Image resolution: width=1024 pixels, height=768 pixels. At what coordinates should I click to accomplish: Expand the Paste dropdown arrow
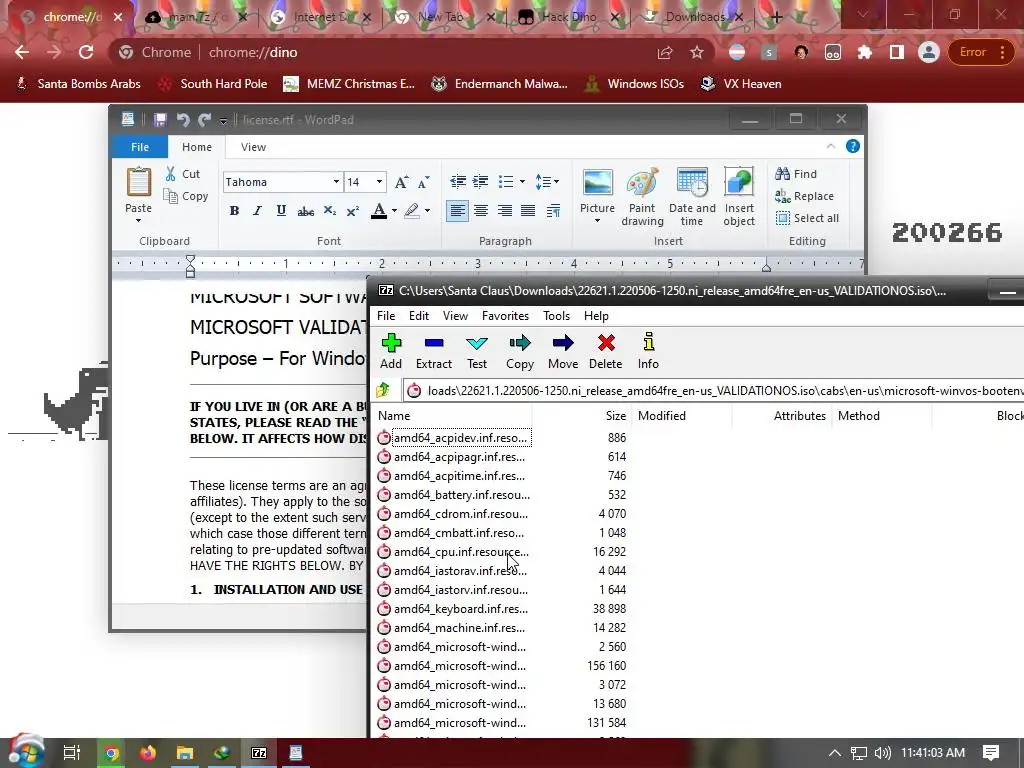tap(138, 221)
